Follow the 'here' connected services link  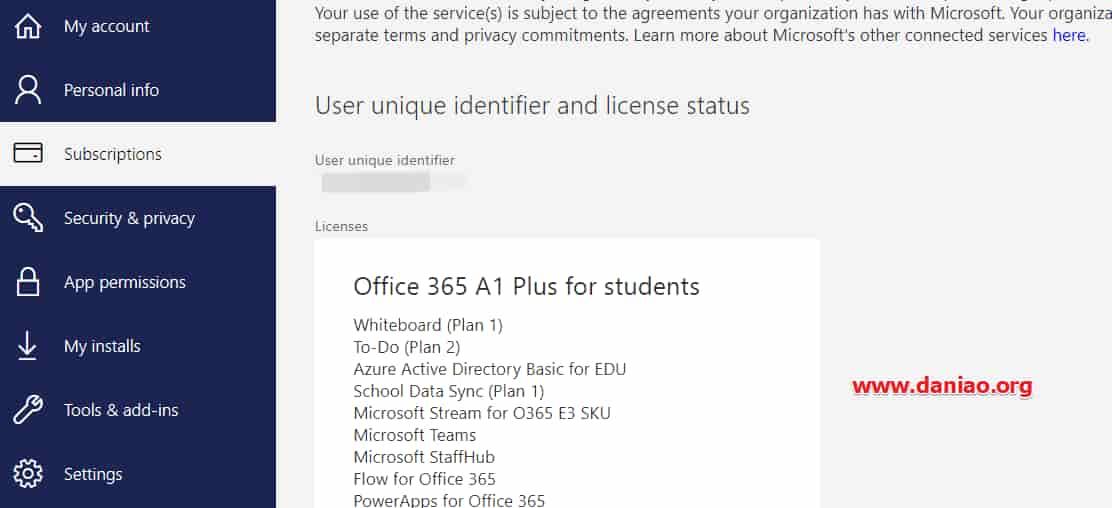click(1069, 35)
